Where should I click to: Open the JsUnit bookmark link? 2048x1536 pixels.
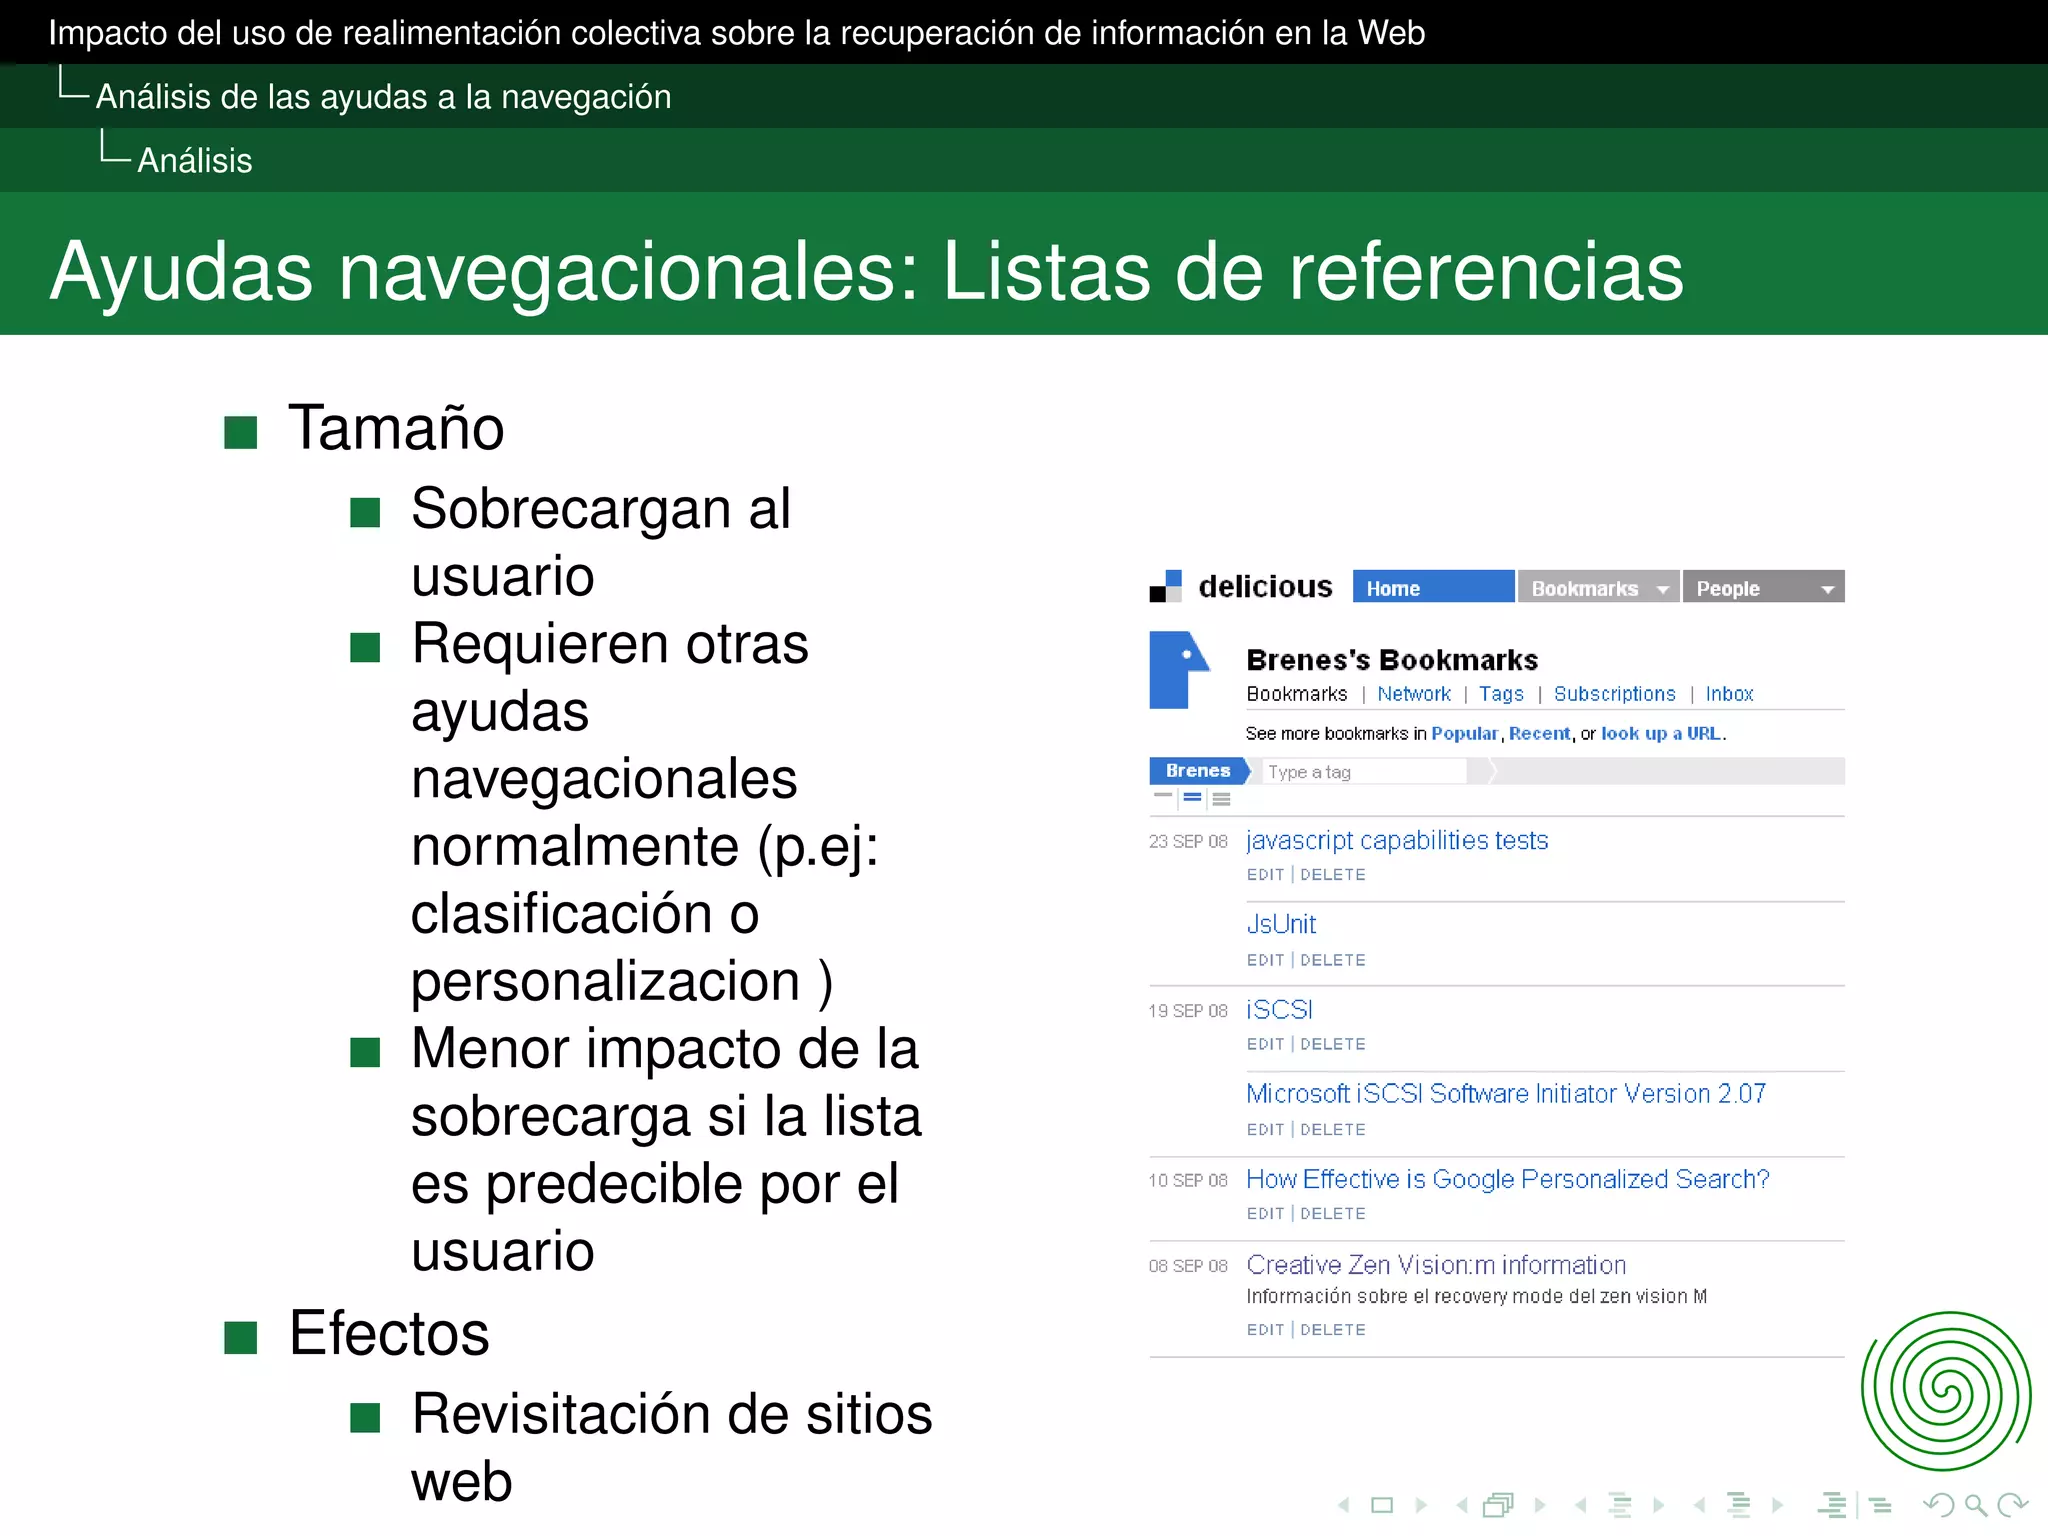point(1281,924)
